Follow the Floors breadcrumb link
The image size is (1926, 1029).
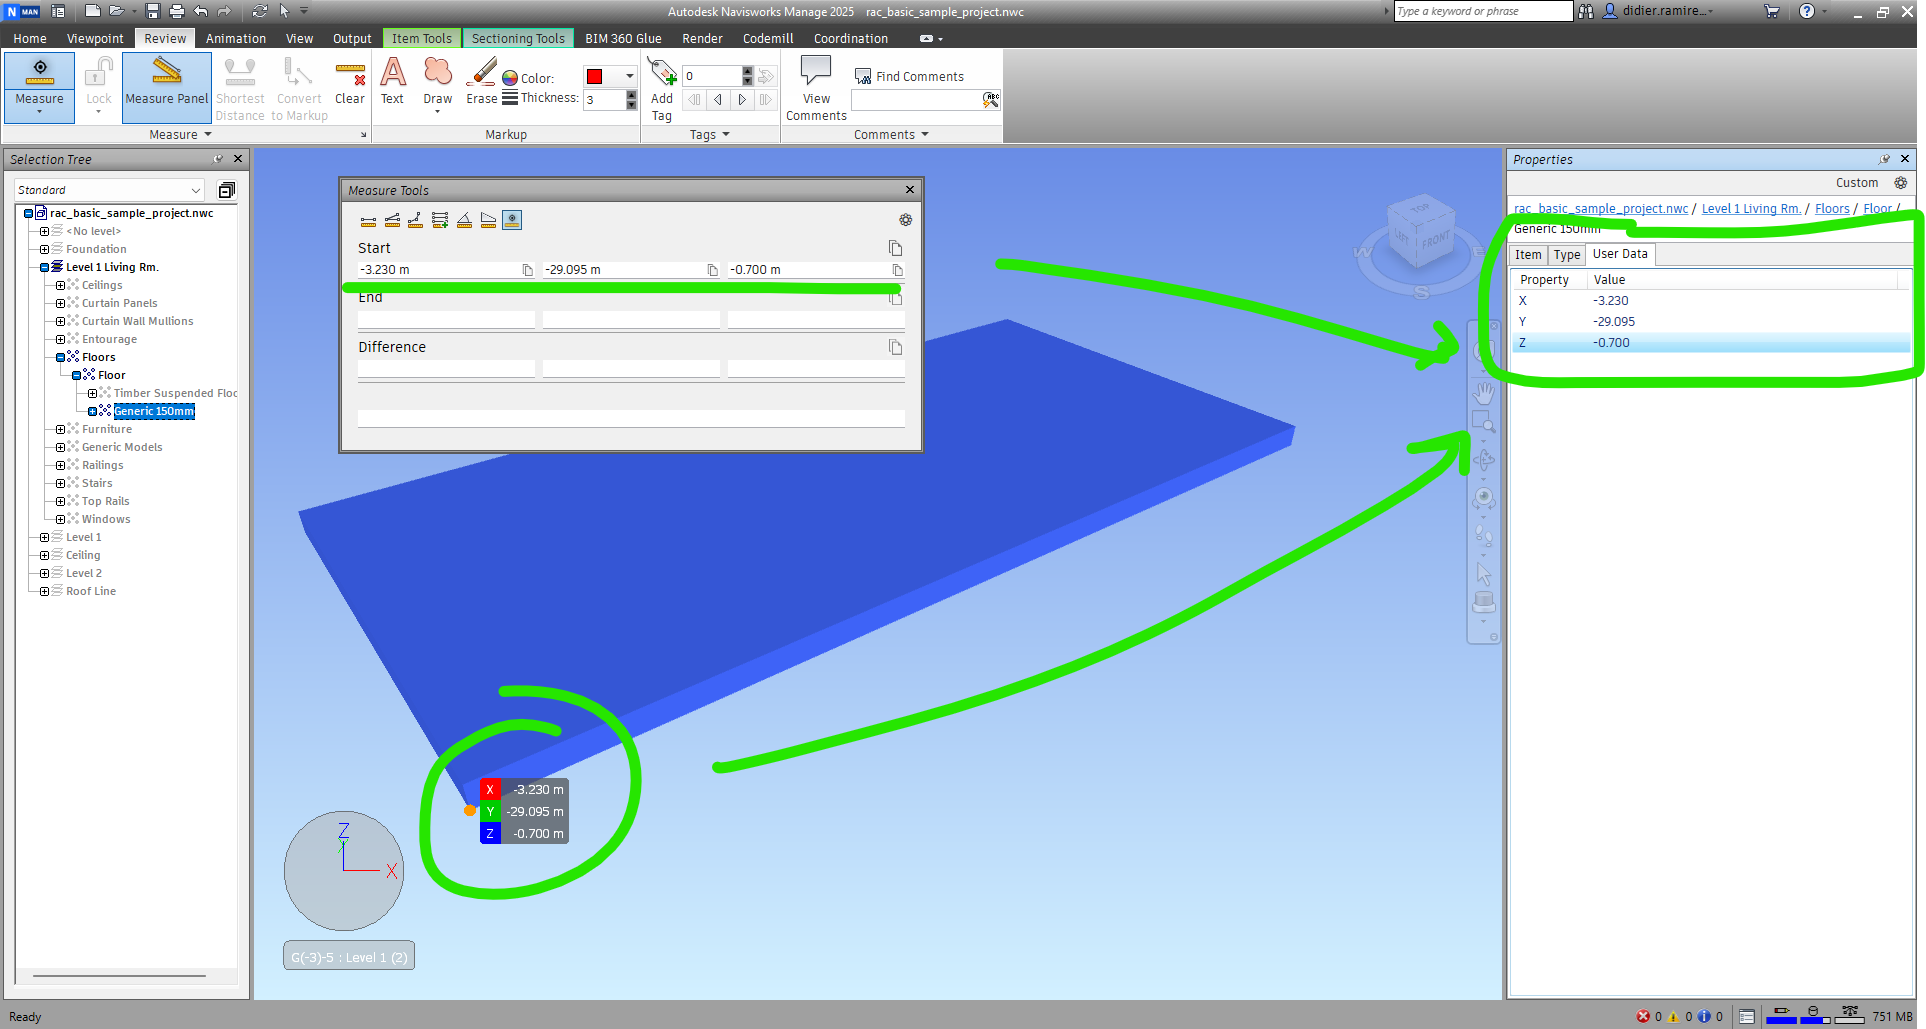click(x=1832, y=209)
